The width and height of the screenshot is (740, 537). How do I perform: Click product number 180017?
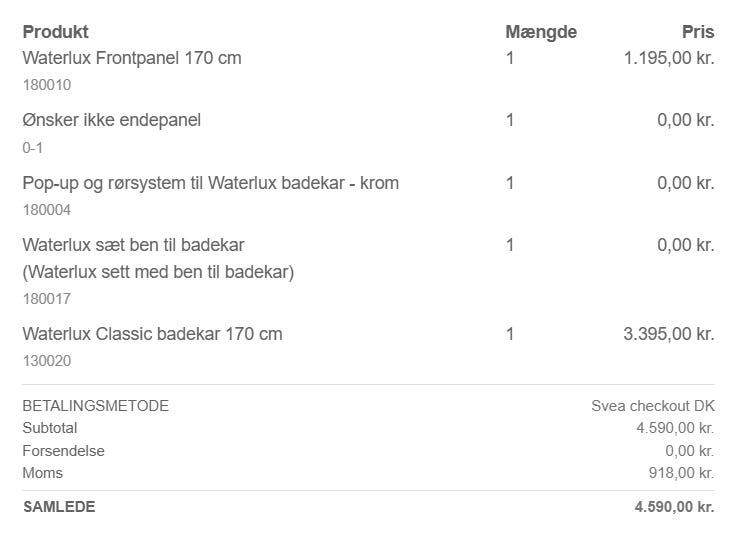tap(47, 298)
